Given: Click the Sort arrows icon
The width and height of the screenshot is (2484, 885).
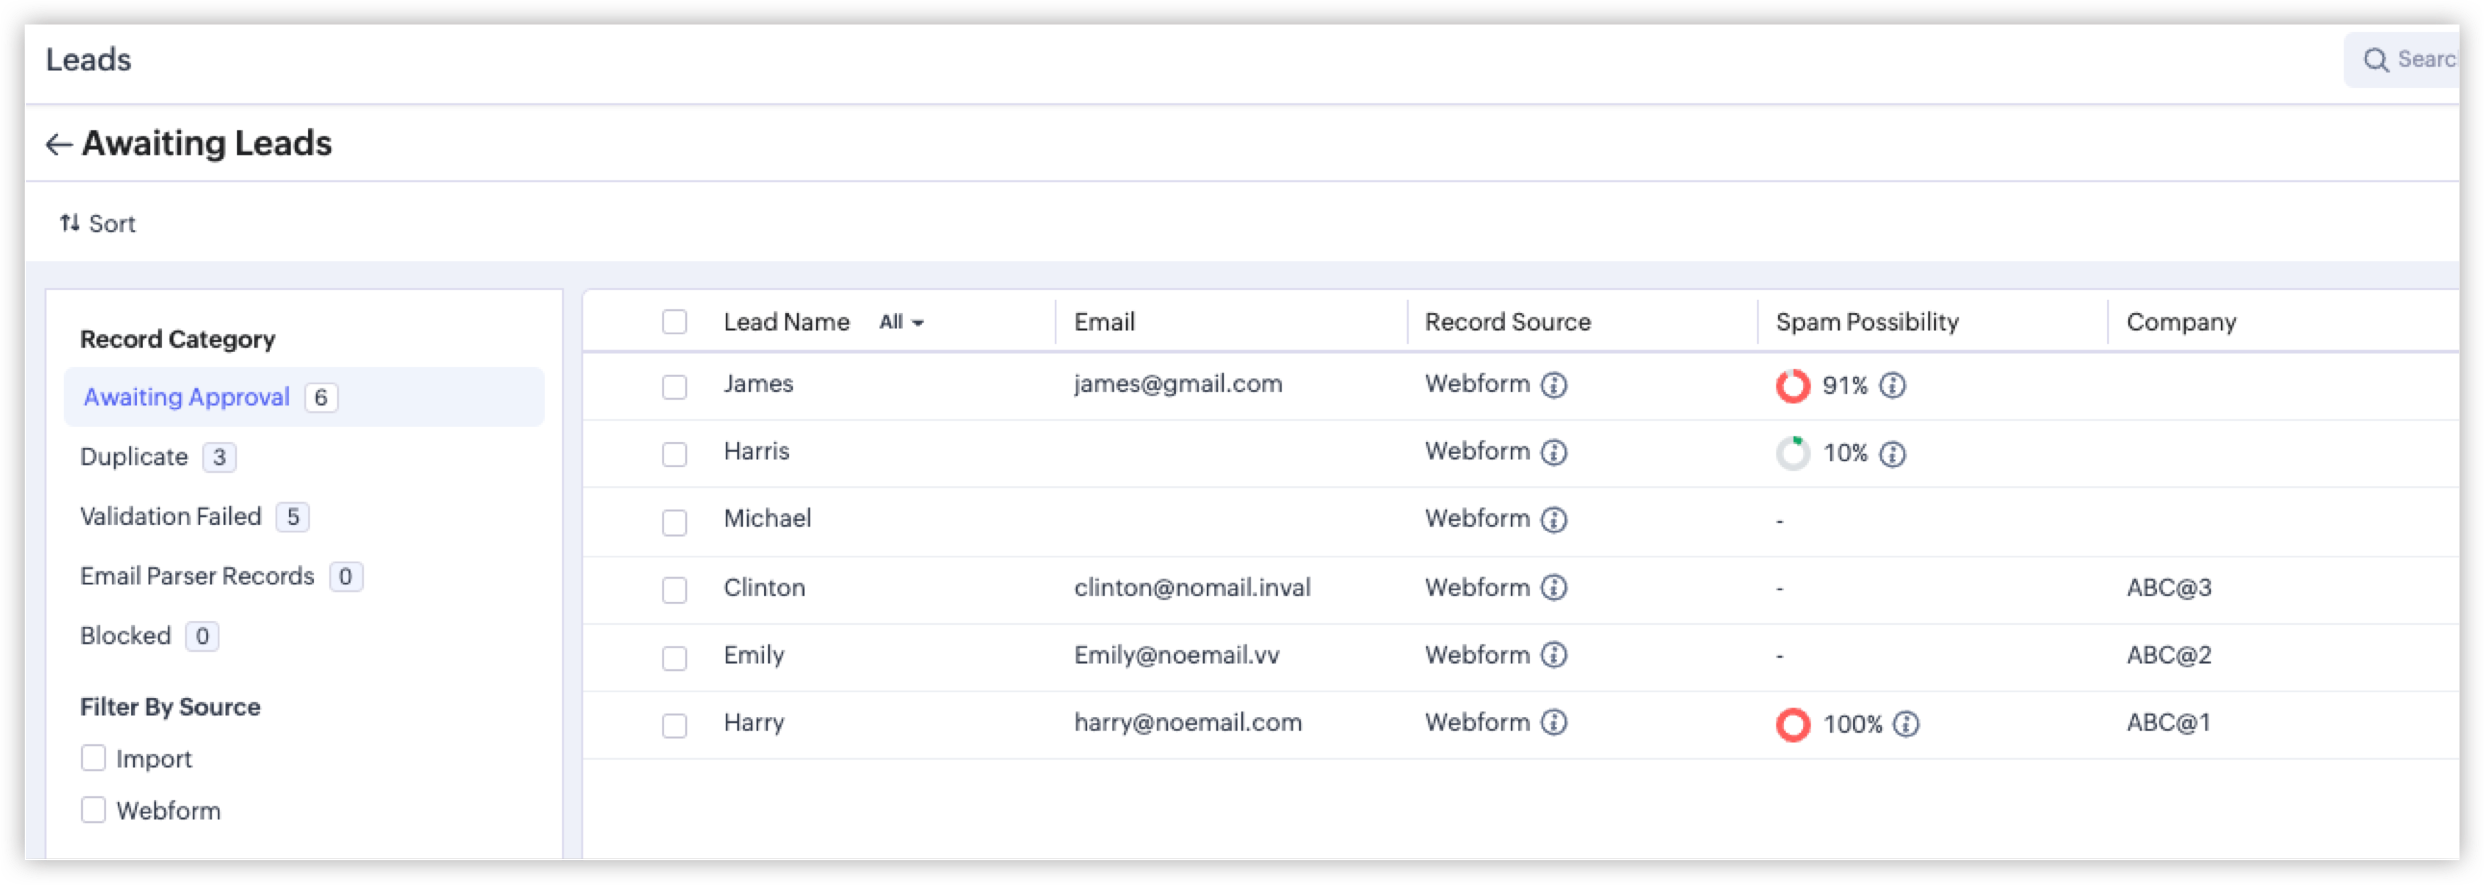Looking at the screenshot, I should click(69, 223).
